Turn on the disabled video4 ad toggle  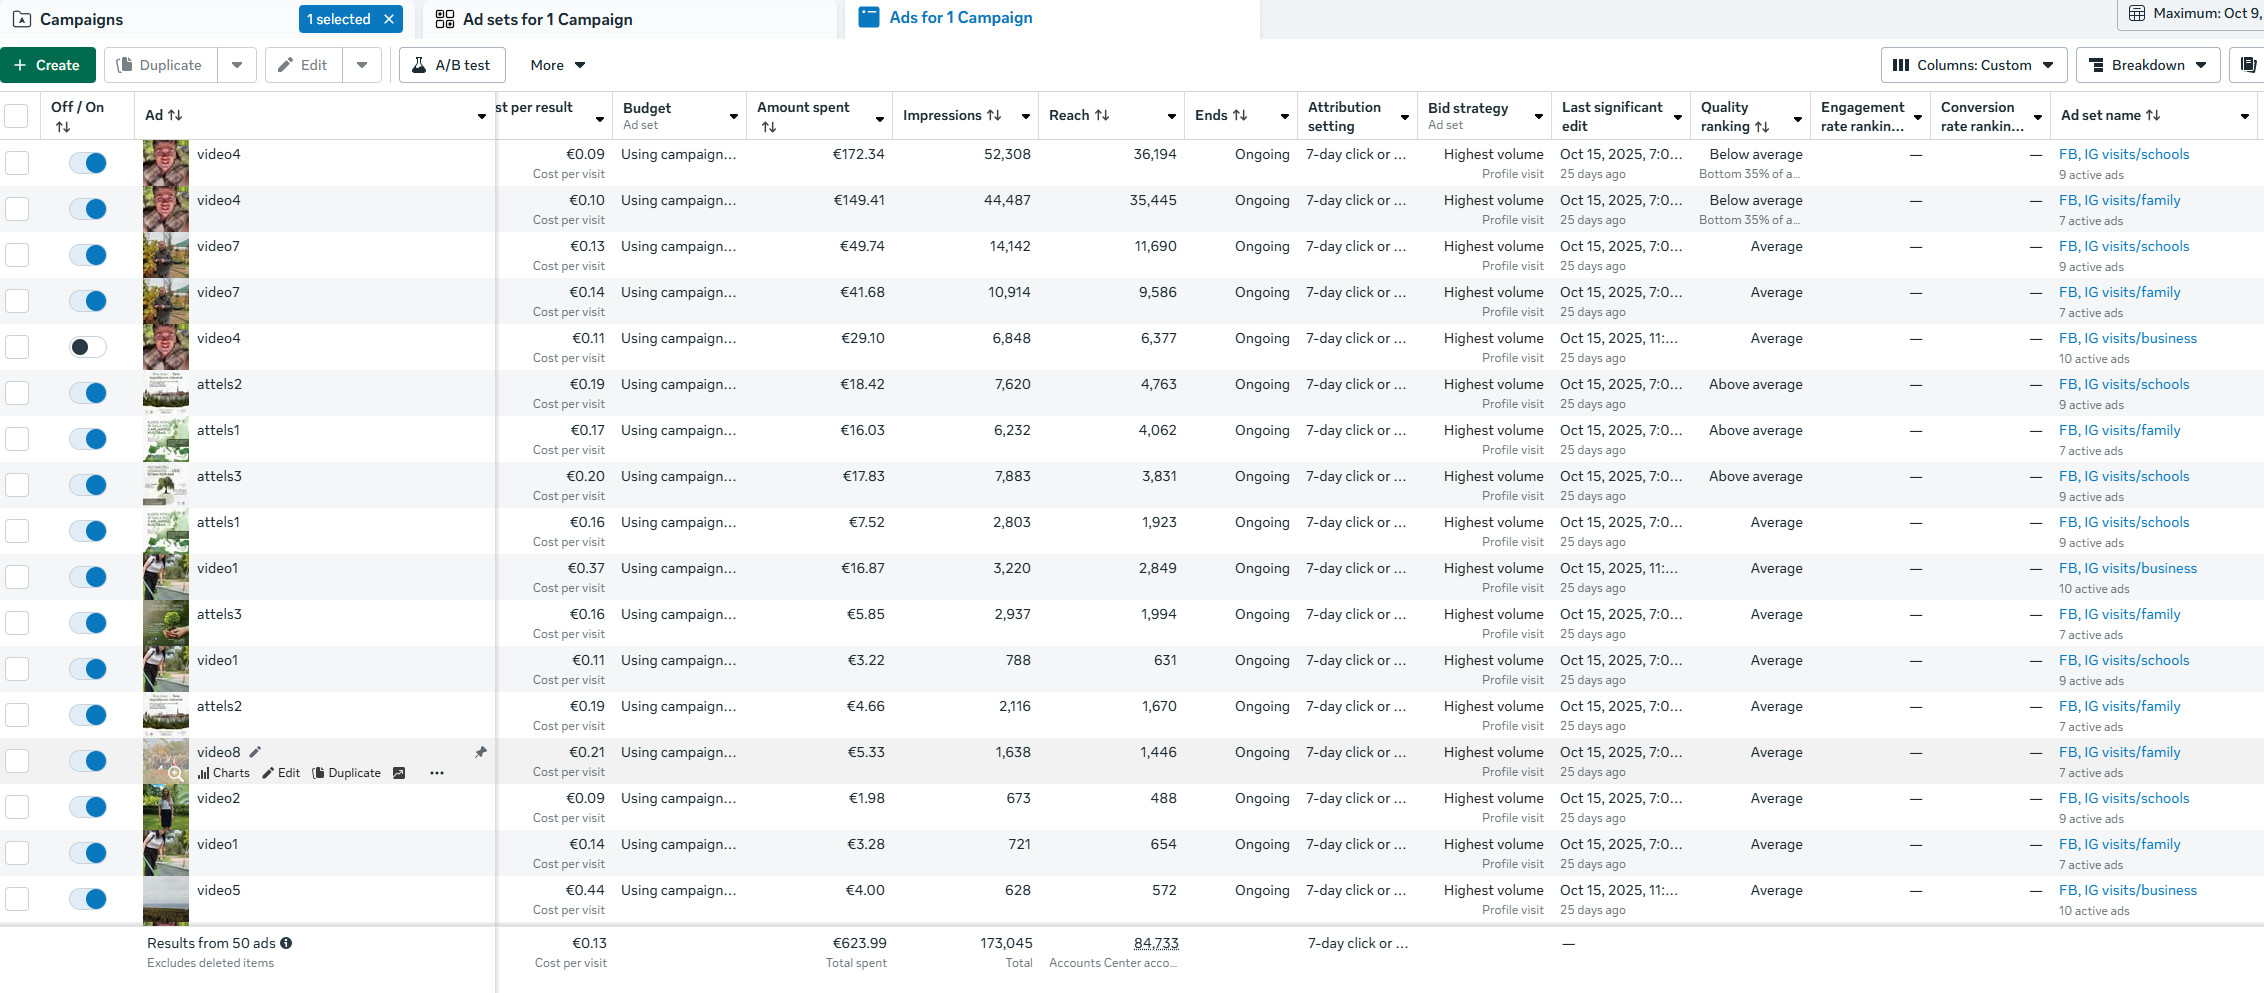click(x=88, y=347)
